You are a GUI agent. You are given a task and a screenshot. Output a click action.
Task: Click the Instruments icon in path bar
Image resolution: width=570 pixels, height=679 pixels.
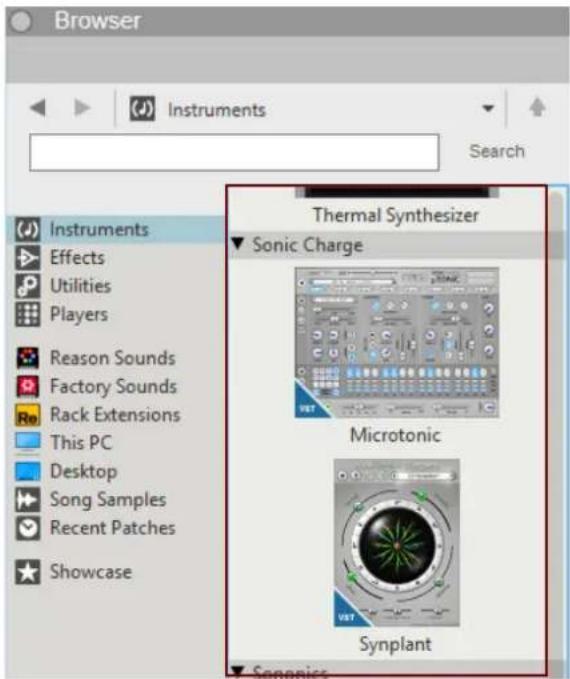[142, 109]
